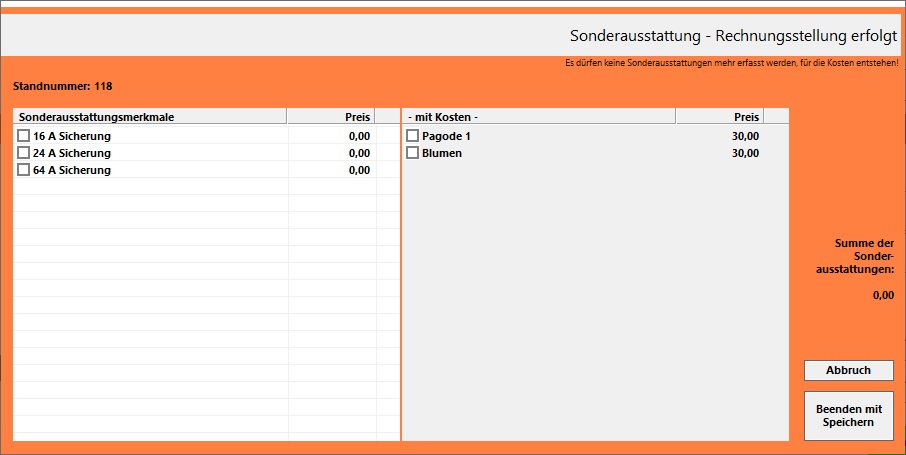This screenshot has width=906, height=455.
Task: Click the Summe der Sonderausstattungen label
Action: [864, 256]
